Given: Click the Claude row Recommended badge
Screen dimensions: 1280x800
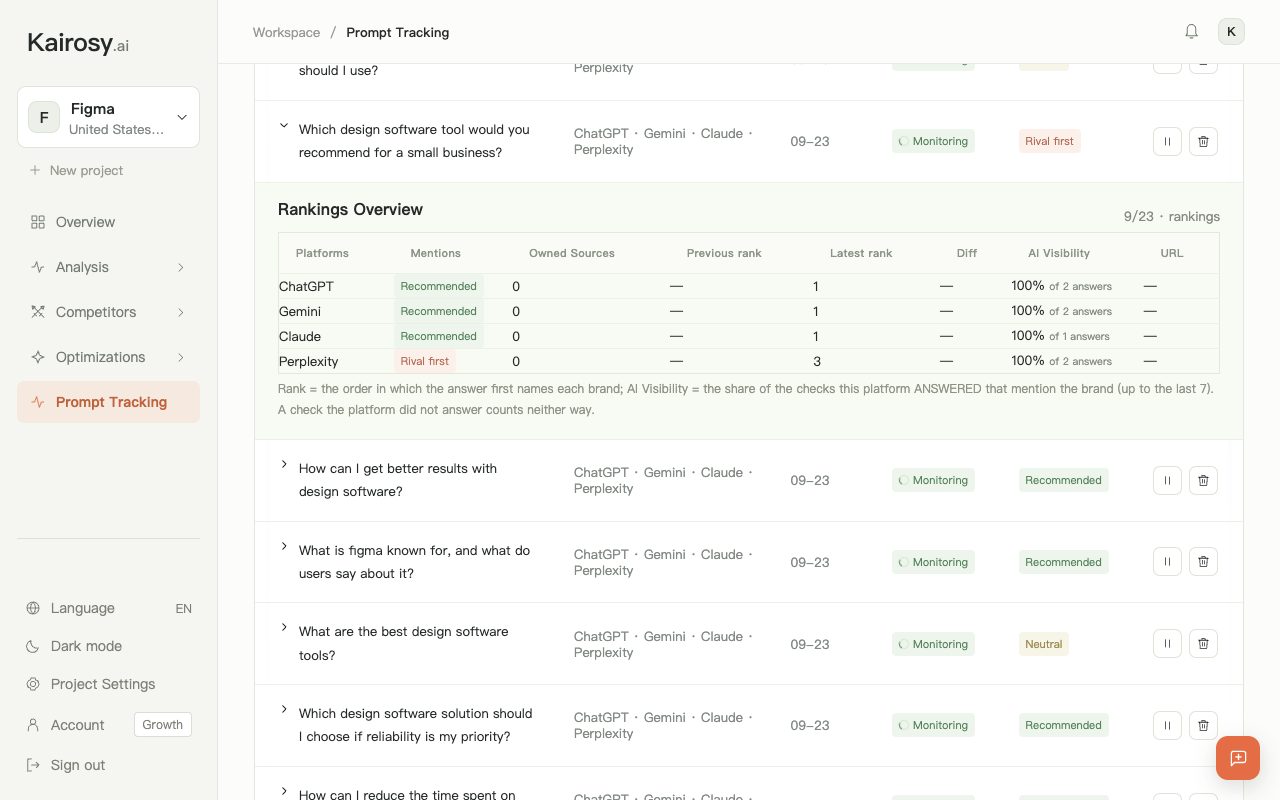Looking at the screenshot, I should (438, 336).
